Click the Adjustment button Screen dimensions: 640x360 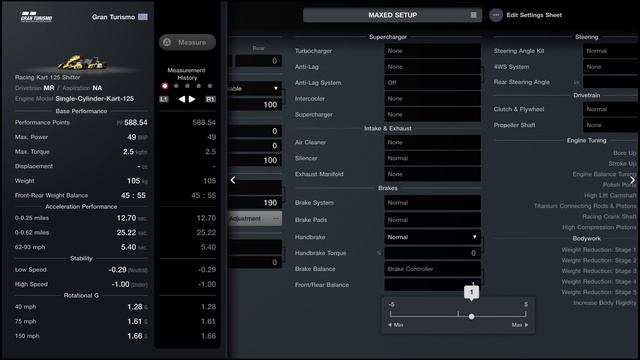[255, 219]
